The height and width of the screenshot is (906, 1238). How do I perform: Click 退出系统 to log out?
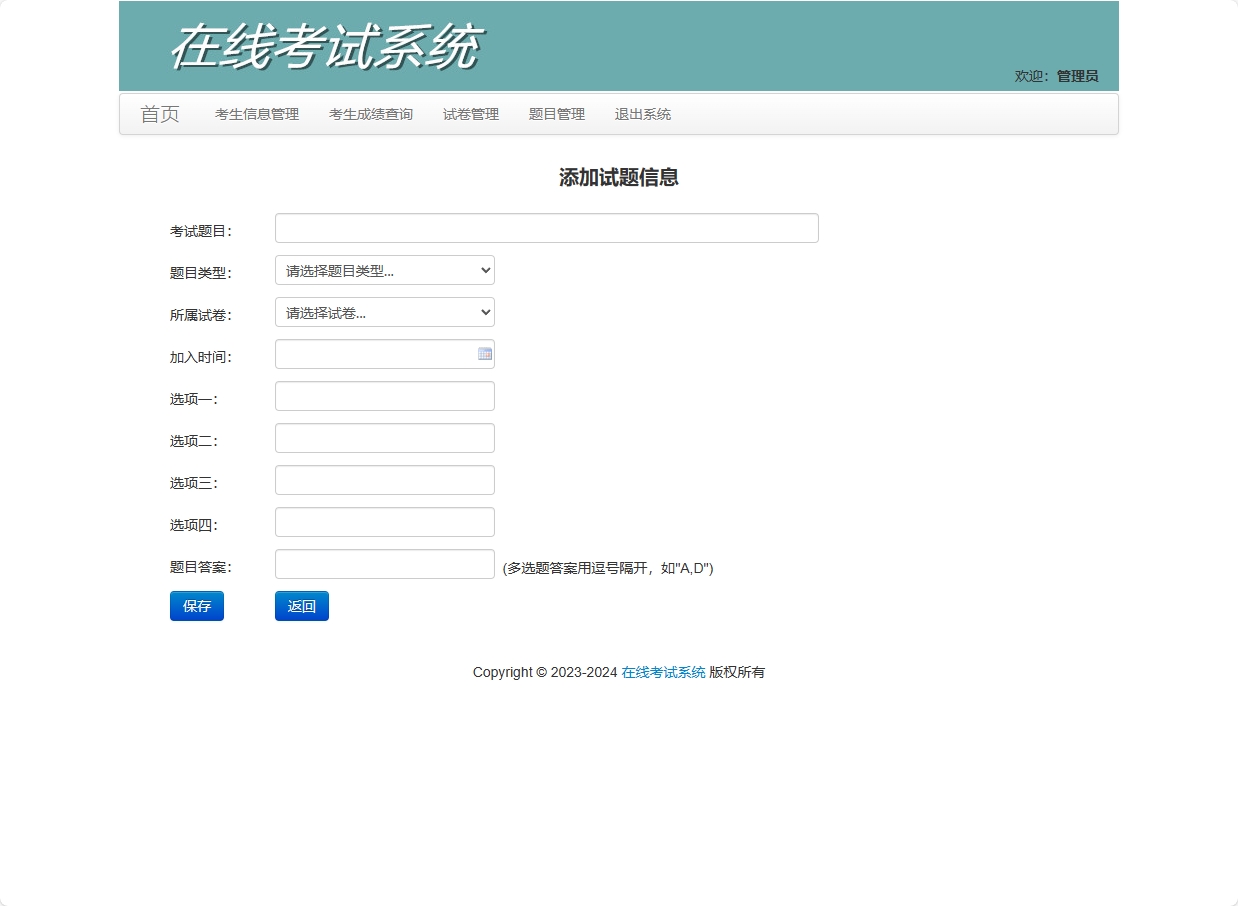tap(642, 114)
